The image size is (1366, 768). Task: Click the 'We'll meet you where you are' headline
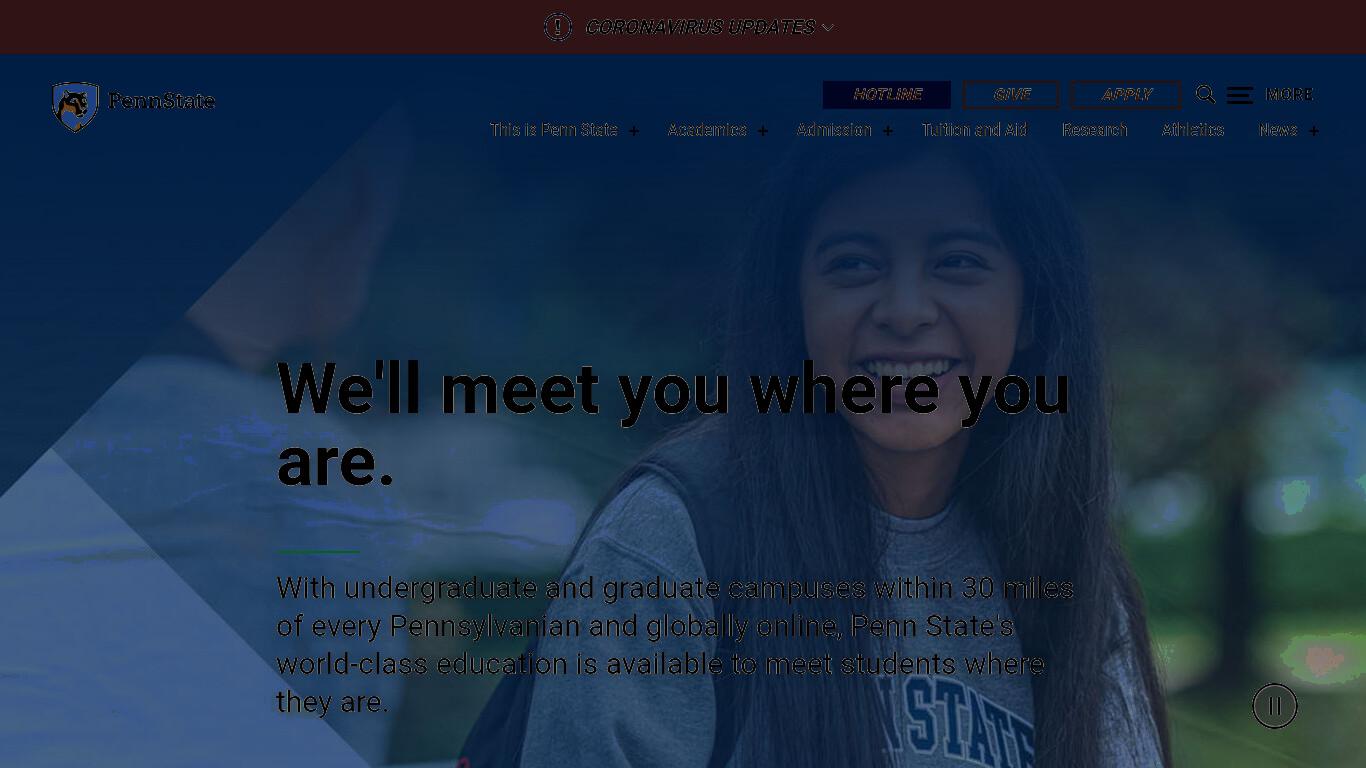673,425
